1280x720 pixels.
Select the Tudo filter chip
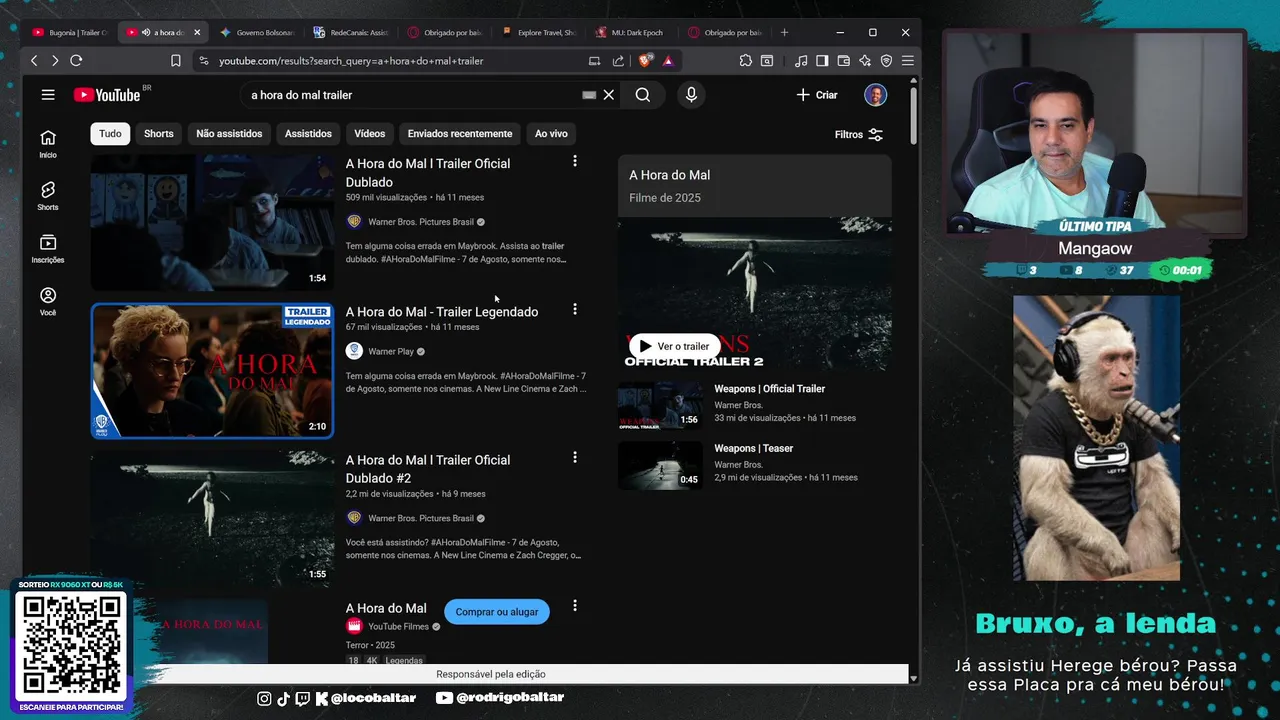click(x=110, y=133)
